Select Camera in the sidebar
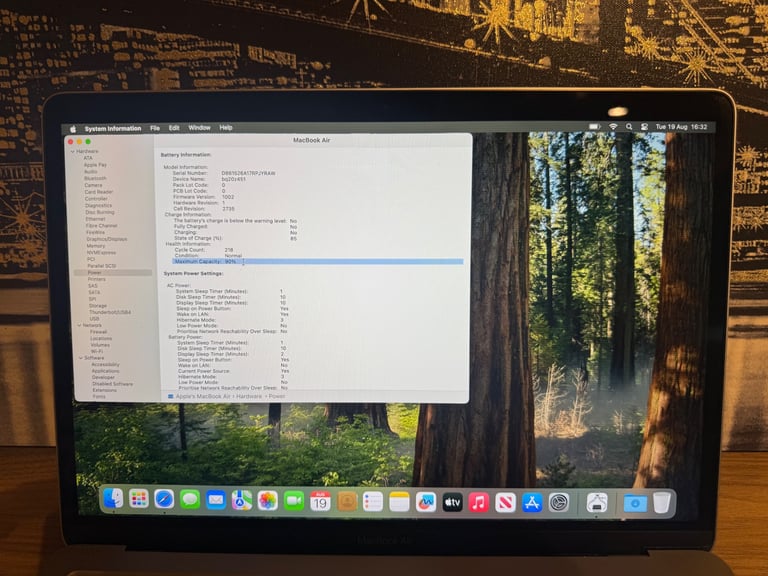768x576 pixels. (x=93, y=185)
